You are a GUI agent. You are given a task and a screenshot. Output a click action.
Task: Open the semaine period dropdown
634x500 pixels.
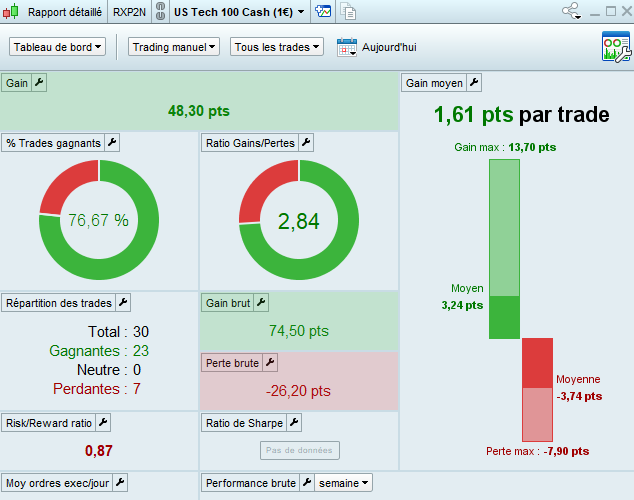(x=343, y=483)
